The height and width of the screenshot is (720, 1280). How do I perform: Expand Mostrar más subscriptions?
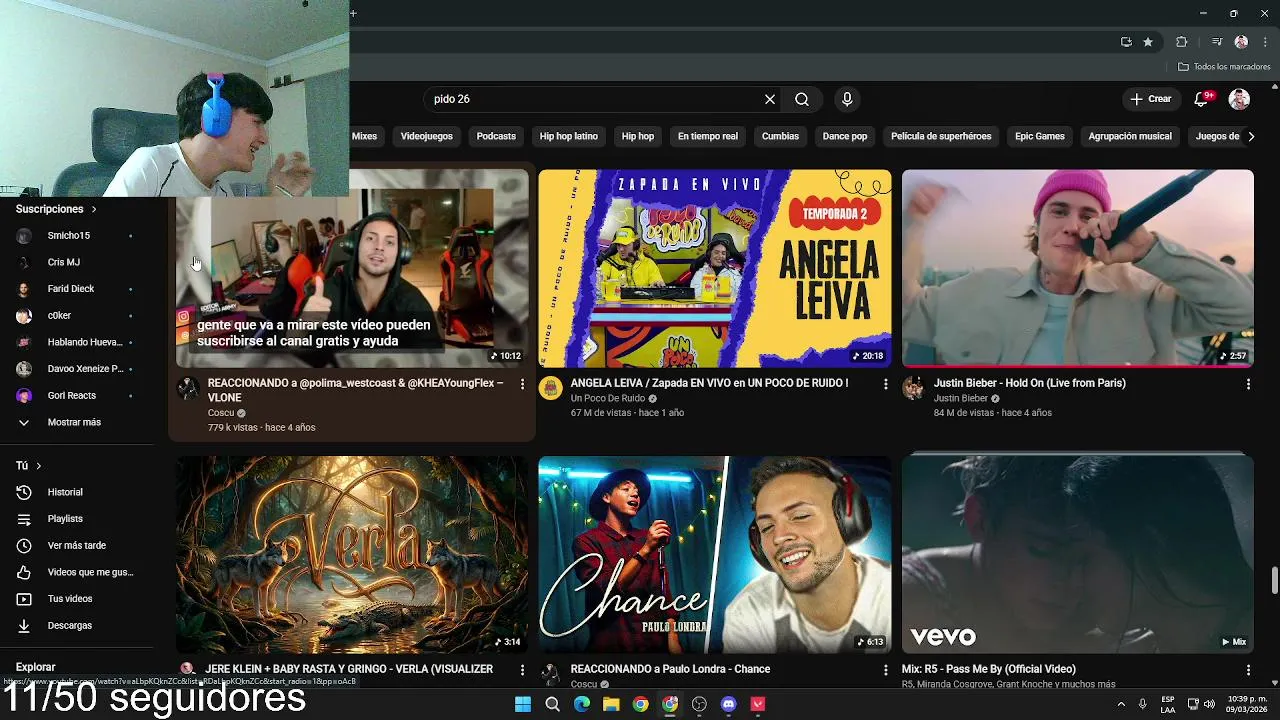point(74,422)
